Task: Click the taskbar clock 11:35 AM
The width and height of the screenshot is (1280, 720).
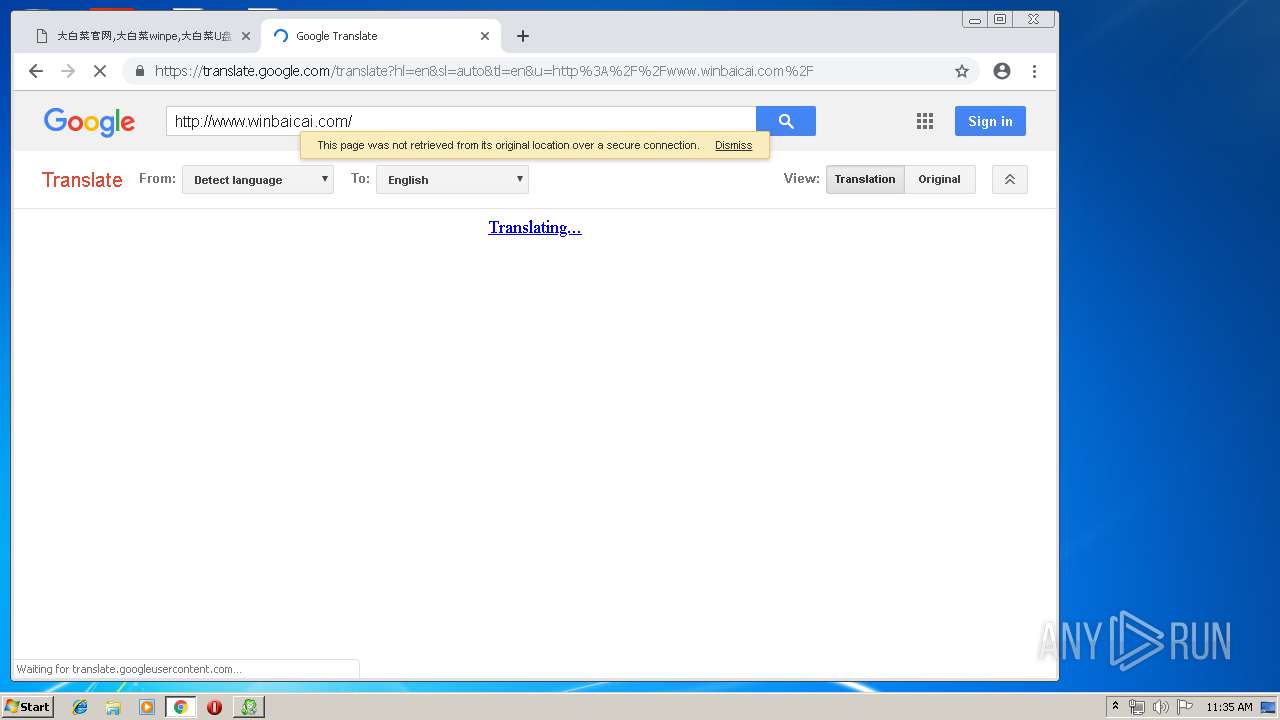Action: [1229, 707]
